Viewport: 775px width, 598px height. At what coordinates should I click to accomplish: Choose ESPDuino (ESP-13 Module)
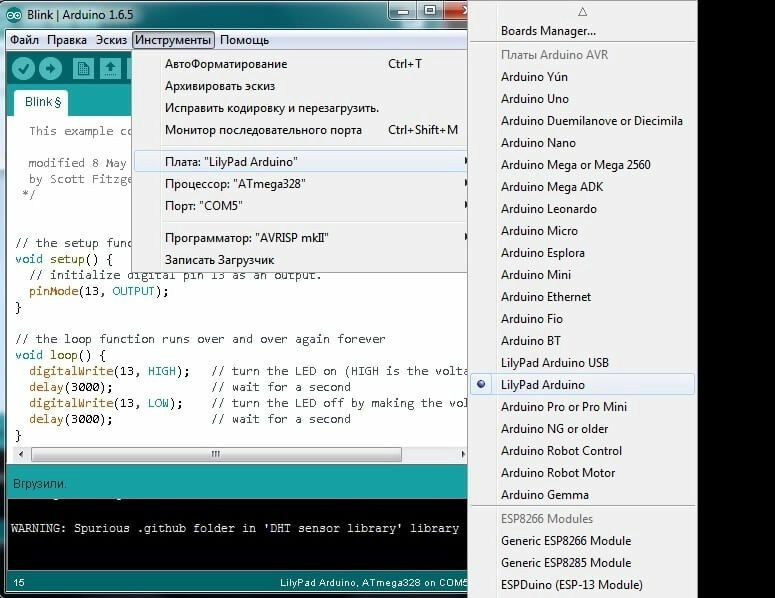(x=583, y=585)
